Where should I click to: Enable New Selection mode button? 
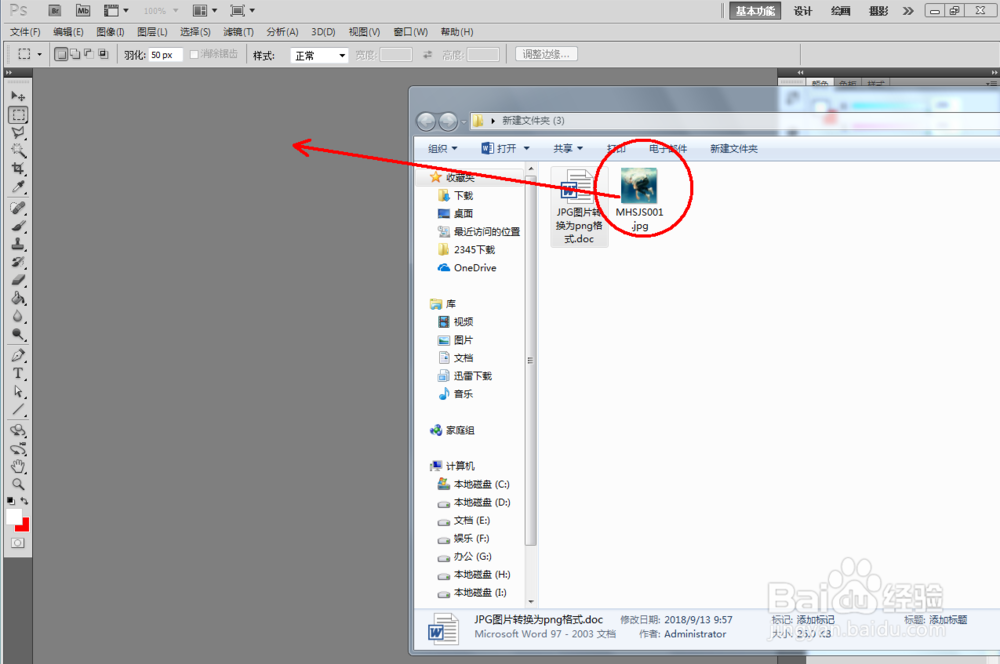[x=61, y=54]
